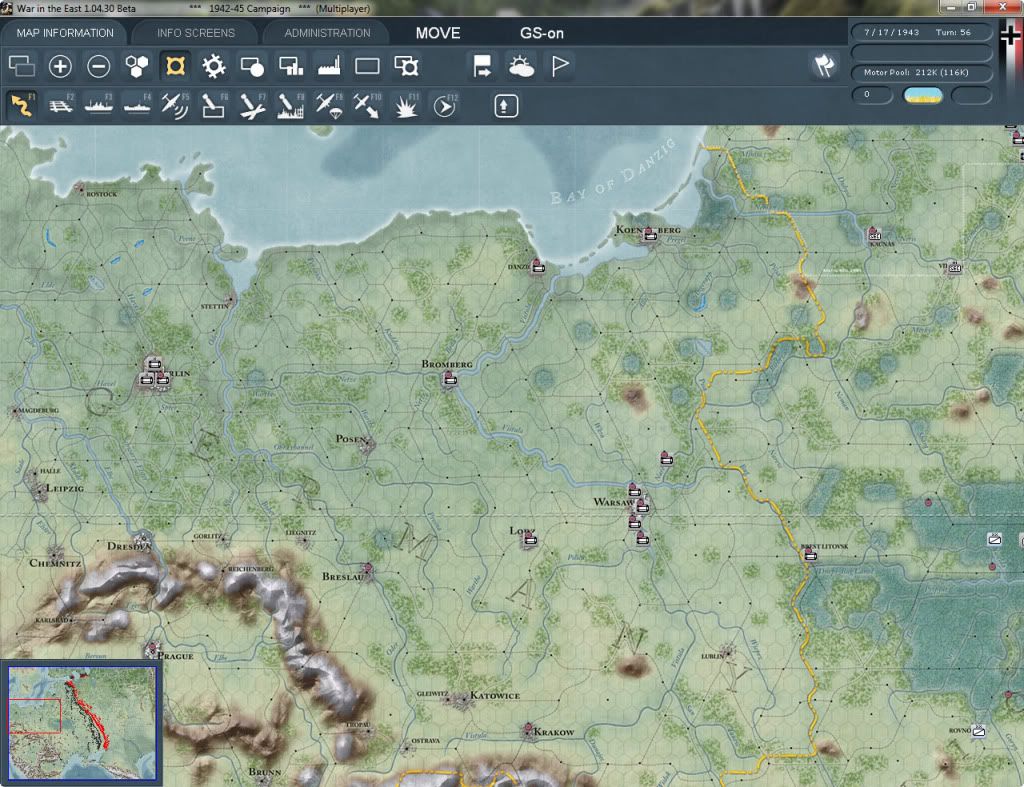
Task: Click the flag-with-arrow toolbar icon
Action: pos(482,66)
